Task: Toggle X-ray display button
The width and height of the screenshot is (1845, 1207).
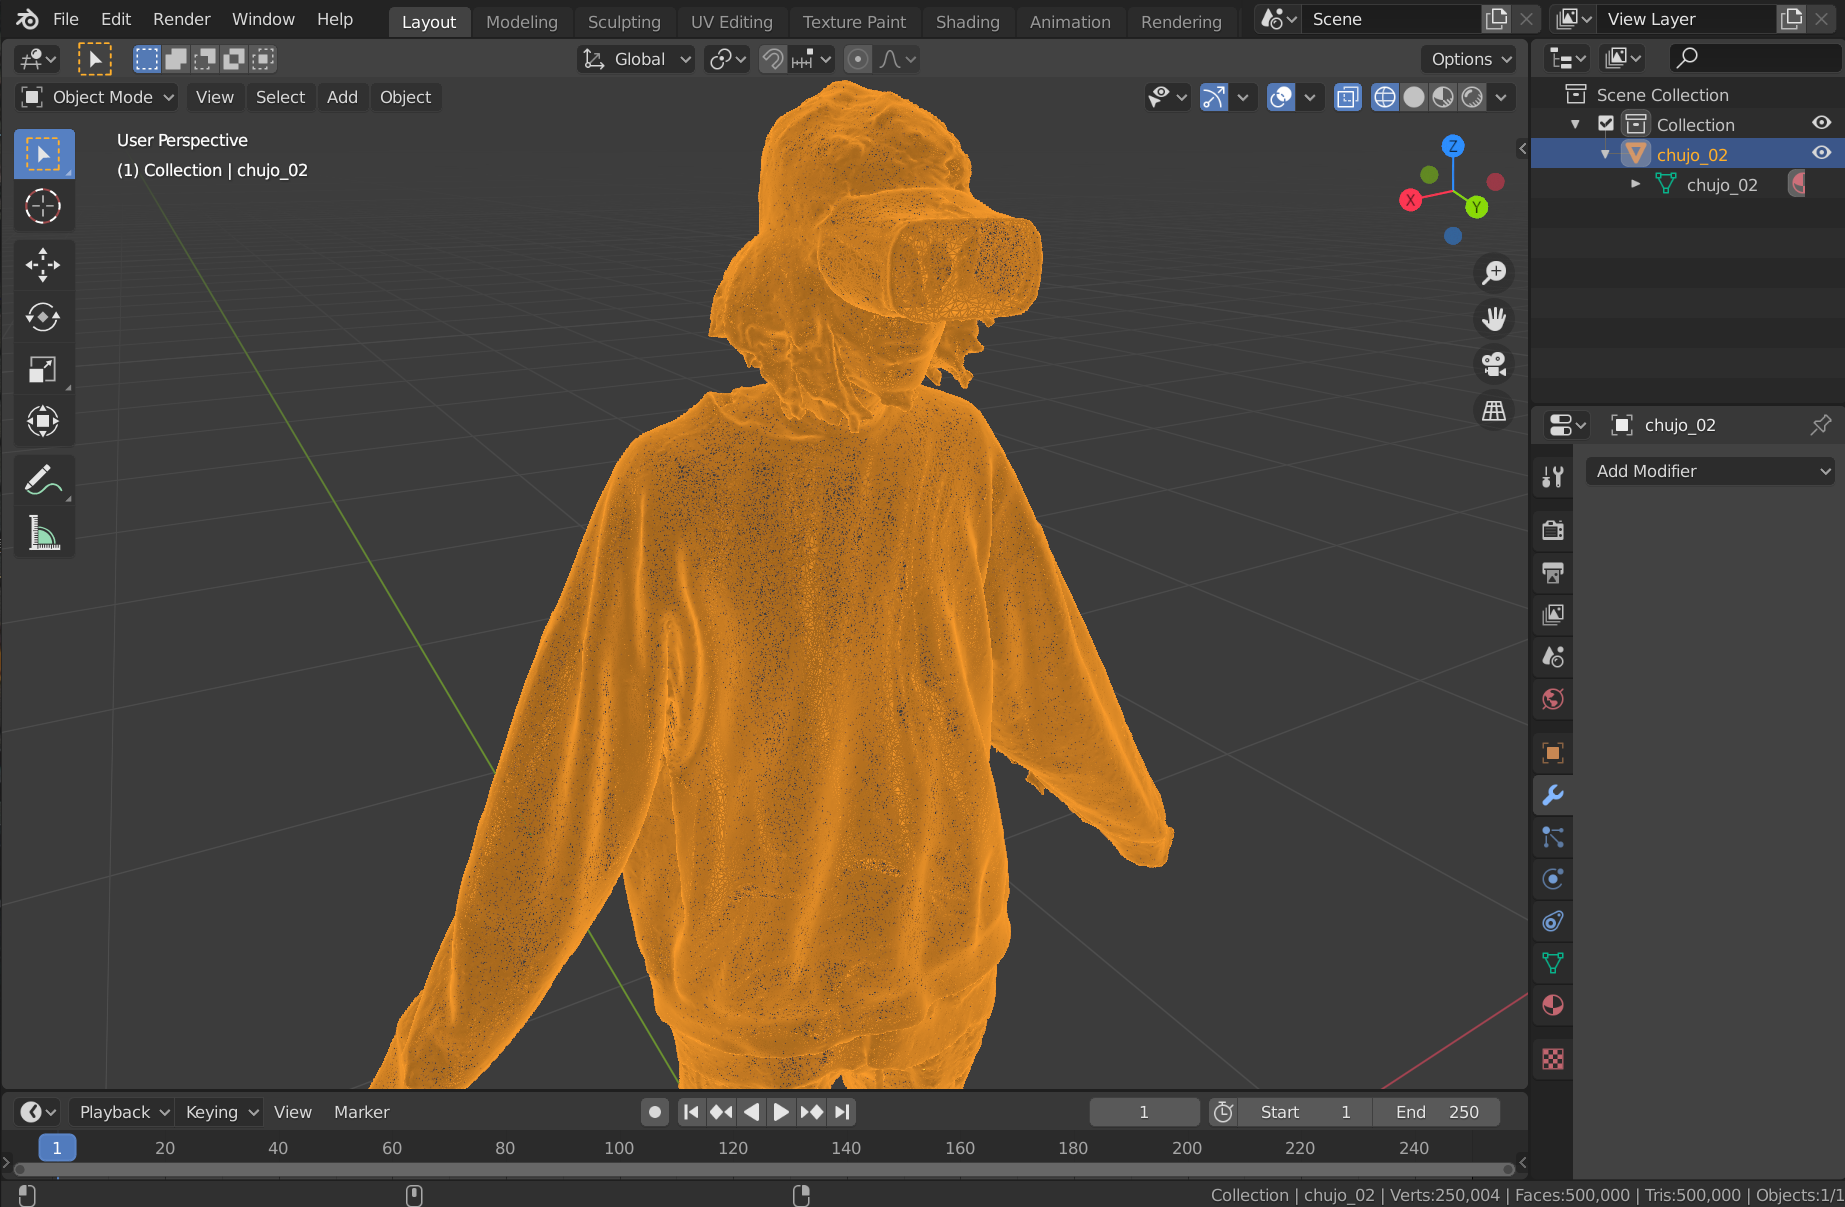Action: [x=1348, y=97]
